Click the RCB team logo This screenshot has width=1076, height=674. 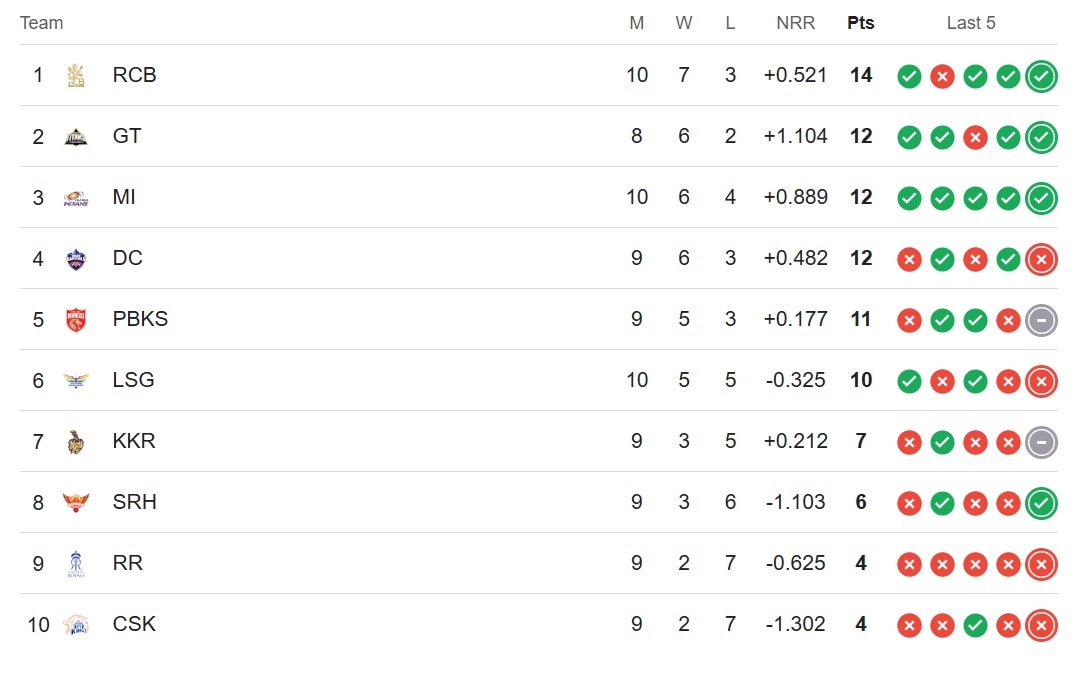[x=75, y=75]
